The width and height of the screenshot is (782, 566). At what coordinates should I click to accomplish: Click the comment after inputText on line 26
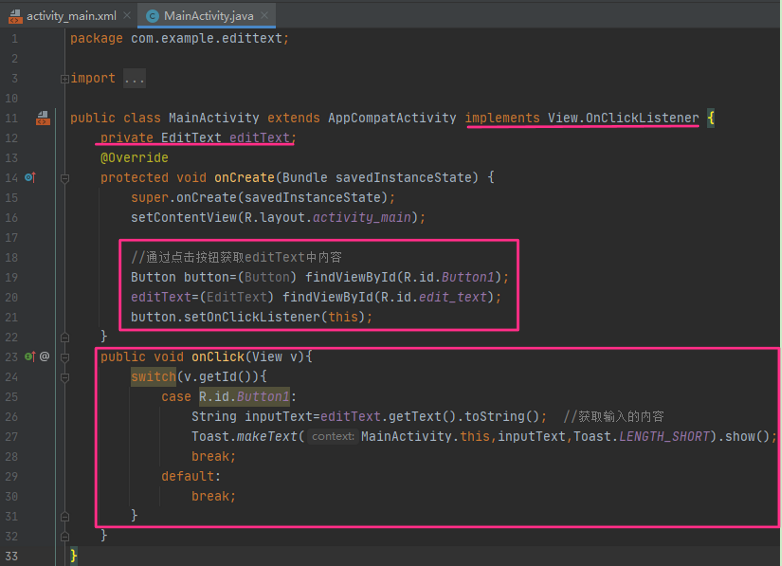click(613, 416)
